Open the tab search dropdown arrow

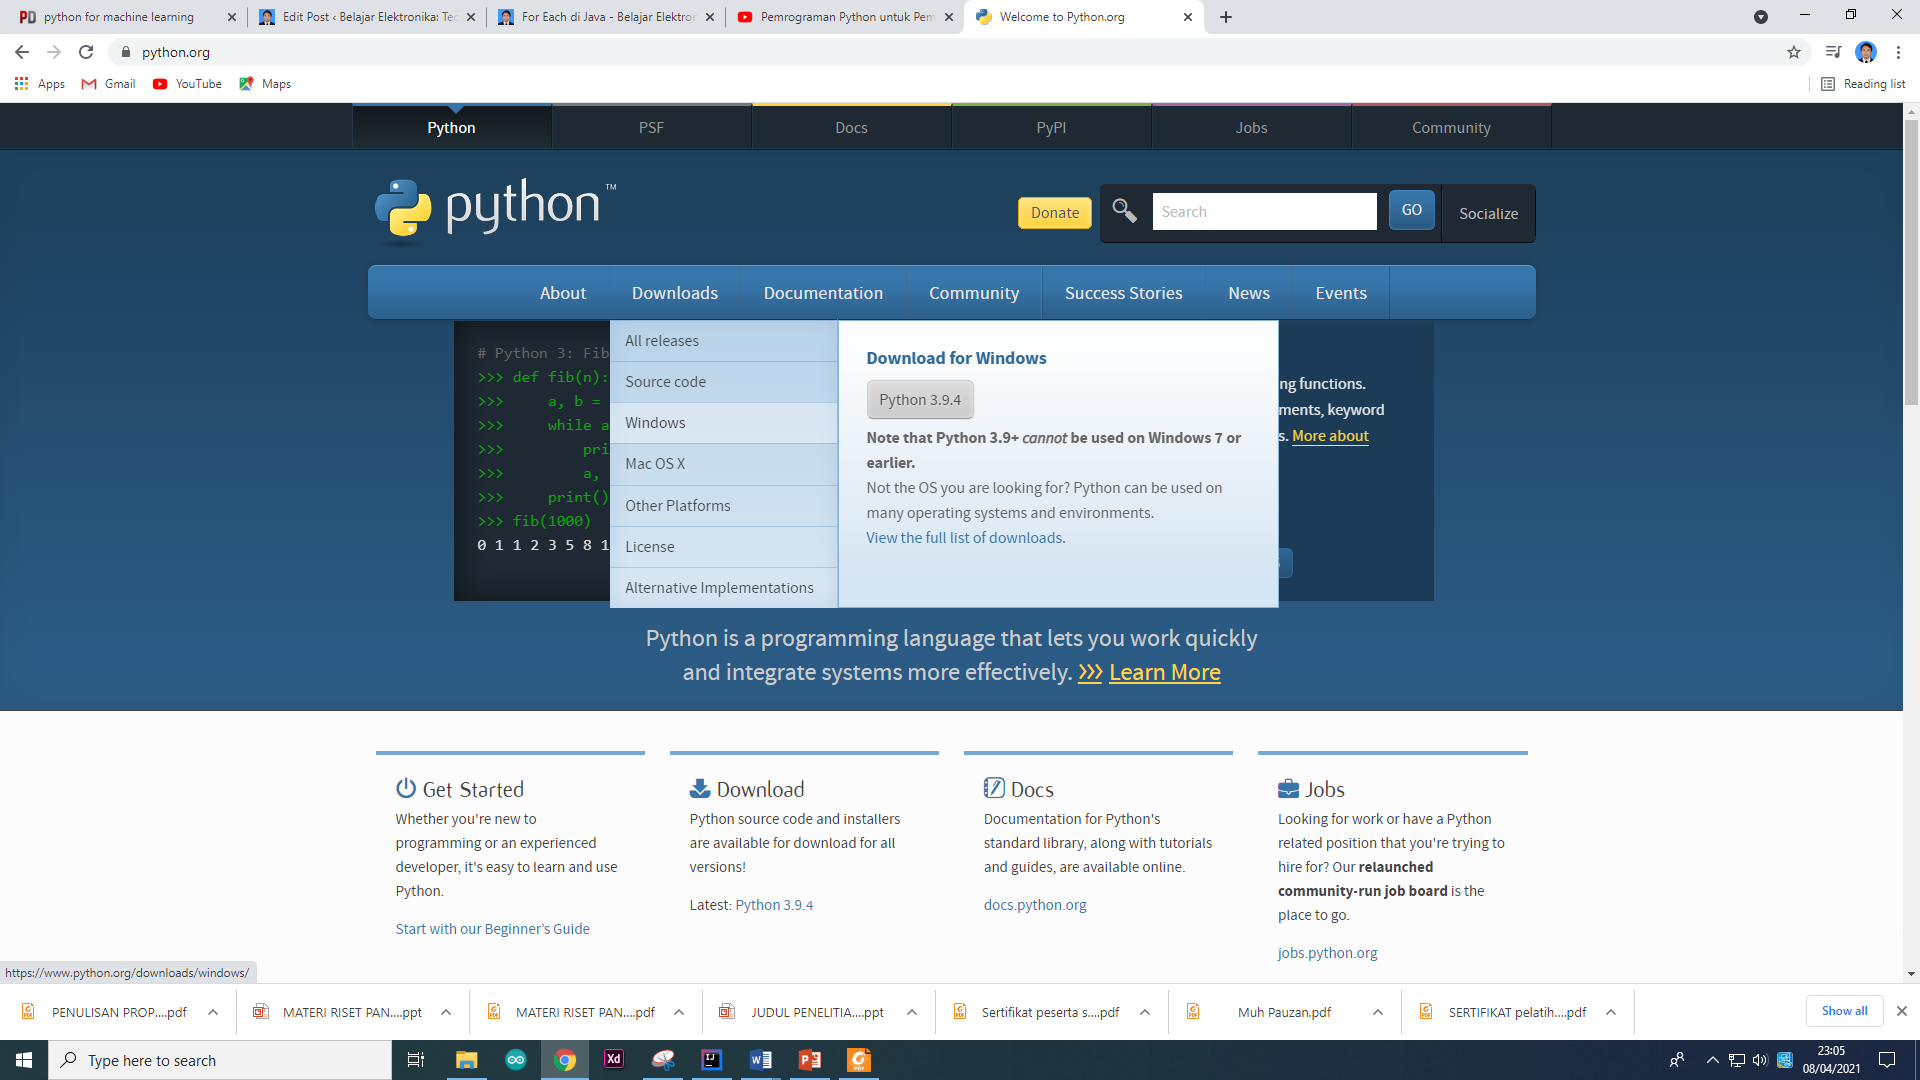point(1761,17)
